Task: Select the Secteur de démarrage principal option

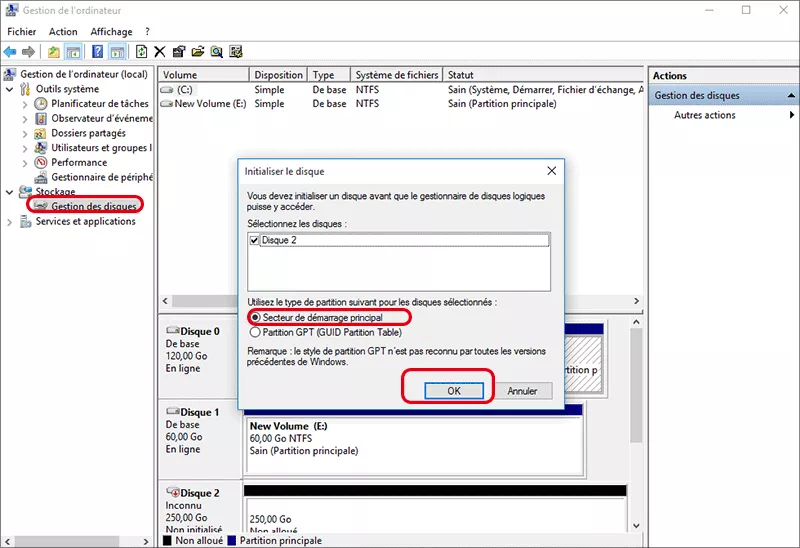Action: [254, 317]
